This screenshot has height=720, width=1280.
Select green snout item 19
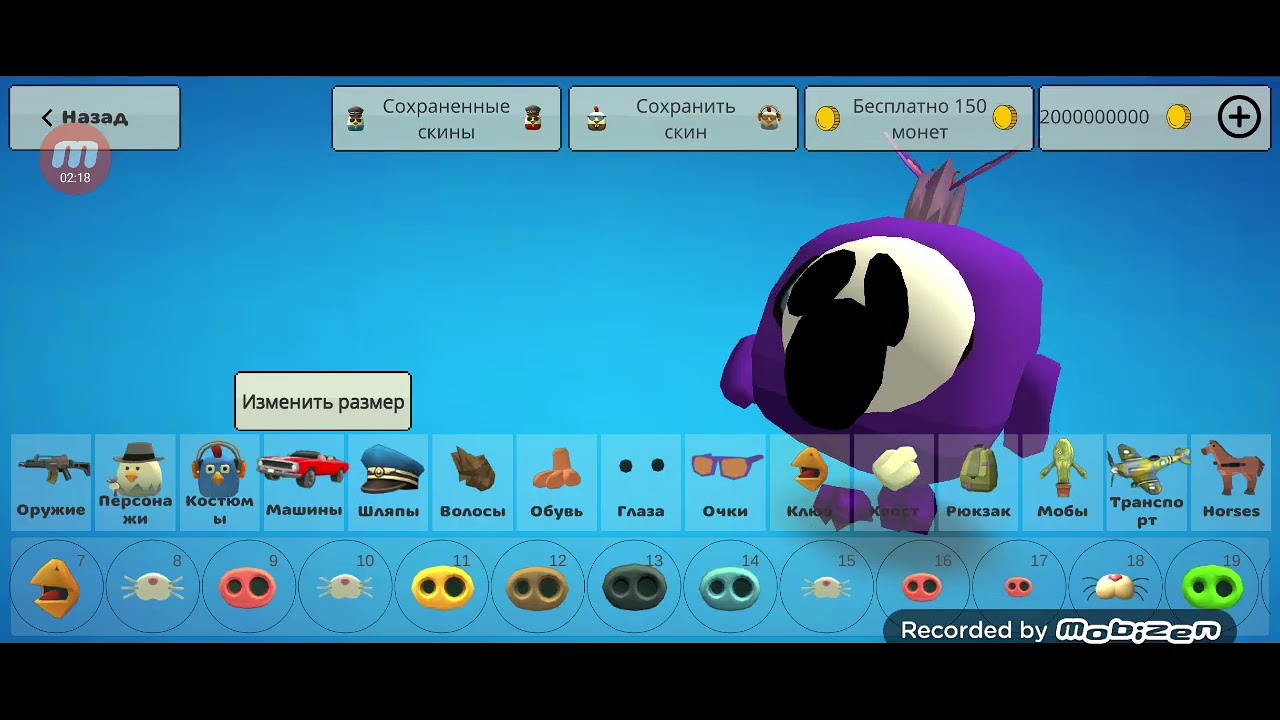[1212, 588]
